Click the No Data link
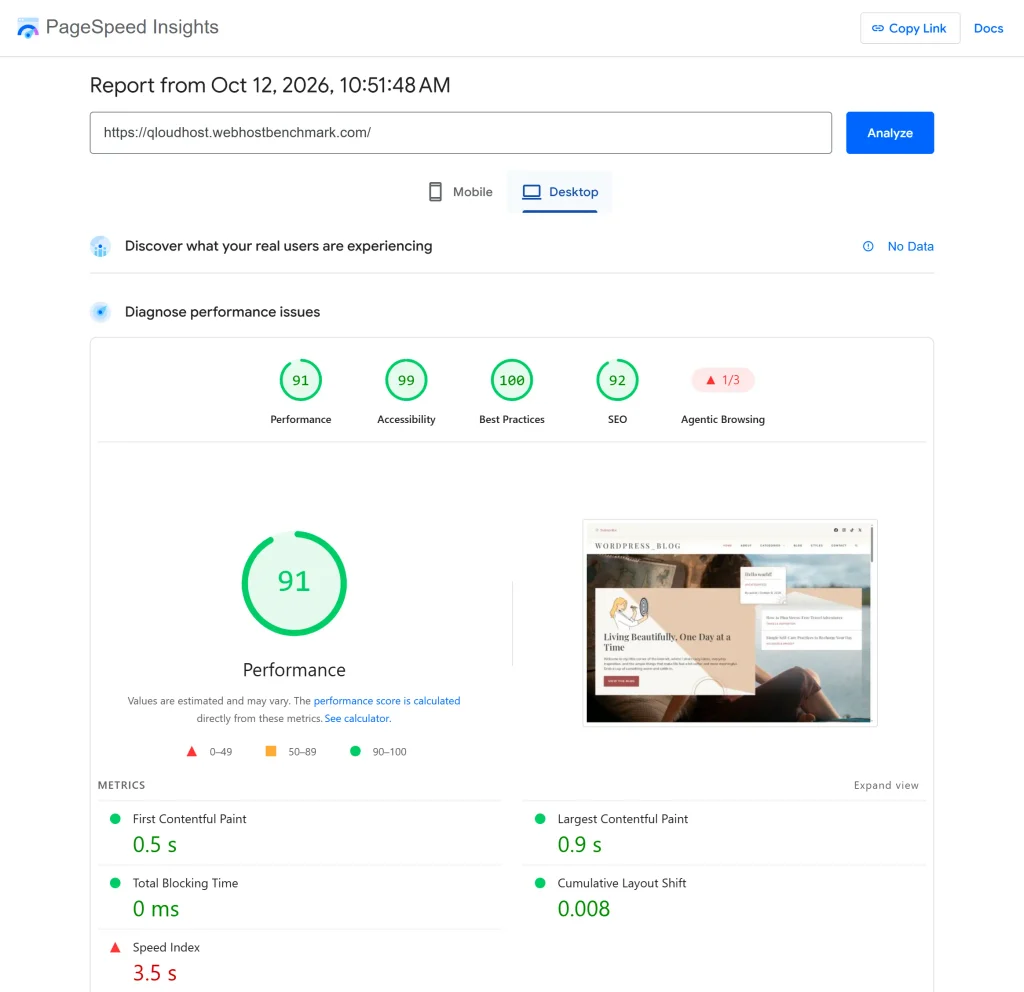Screen dimensions: 1024x992 pyautogui.click(x=910, y=246)
